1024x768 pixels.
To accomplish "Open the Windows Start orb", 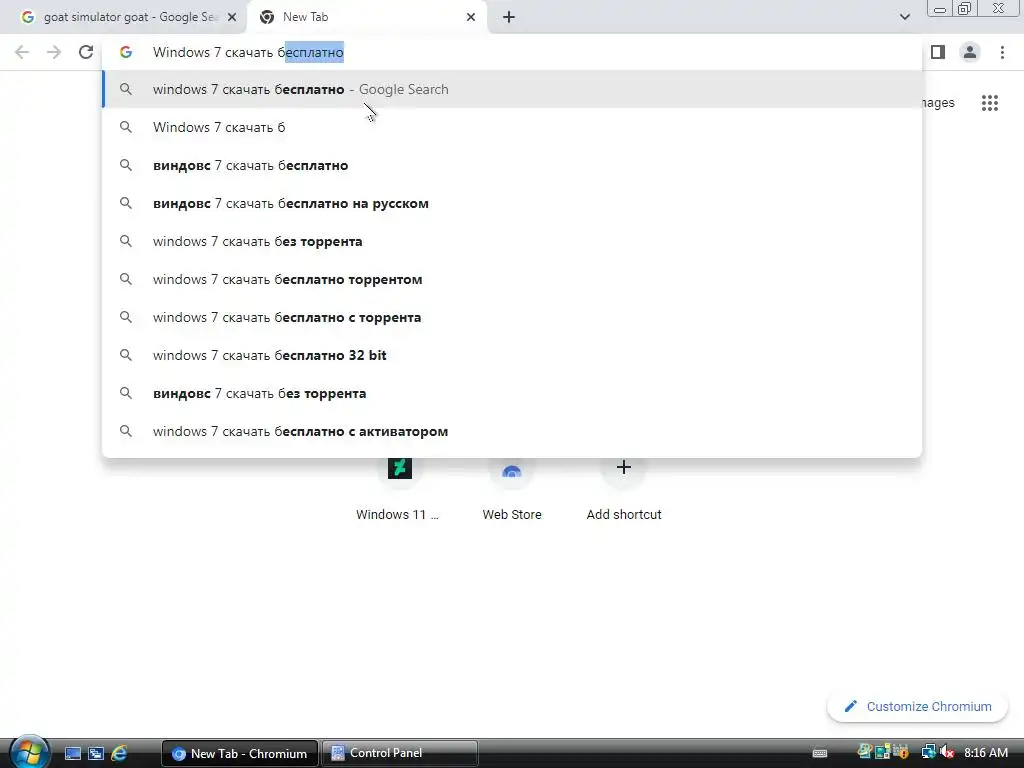I will tap(29, 753).
